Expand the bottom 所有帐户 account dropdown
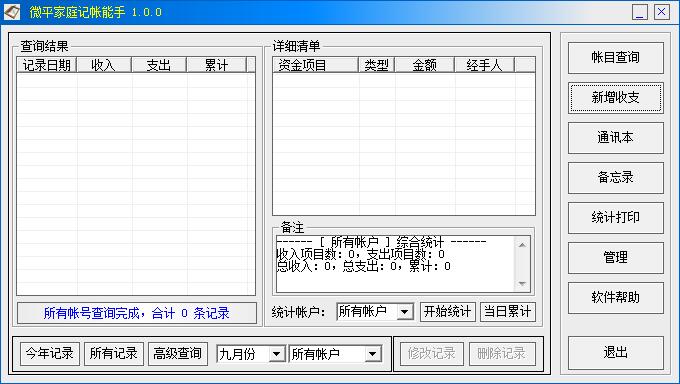Viewport: 680px width, 384px height. coord(372,354)
